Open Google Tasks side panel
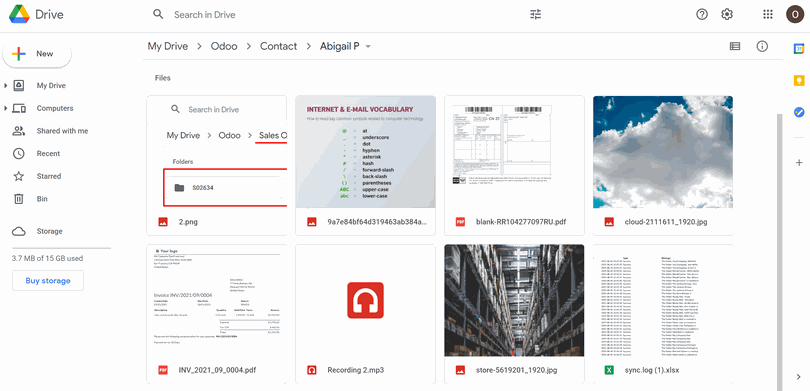810x391 pixels. tap(799, 112)
